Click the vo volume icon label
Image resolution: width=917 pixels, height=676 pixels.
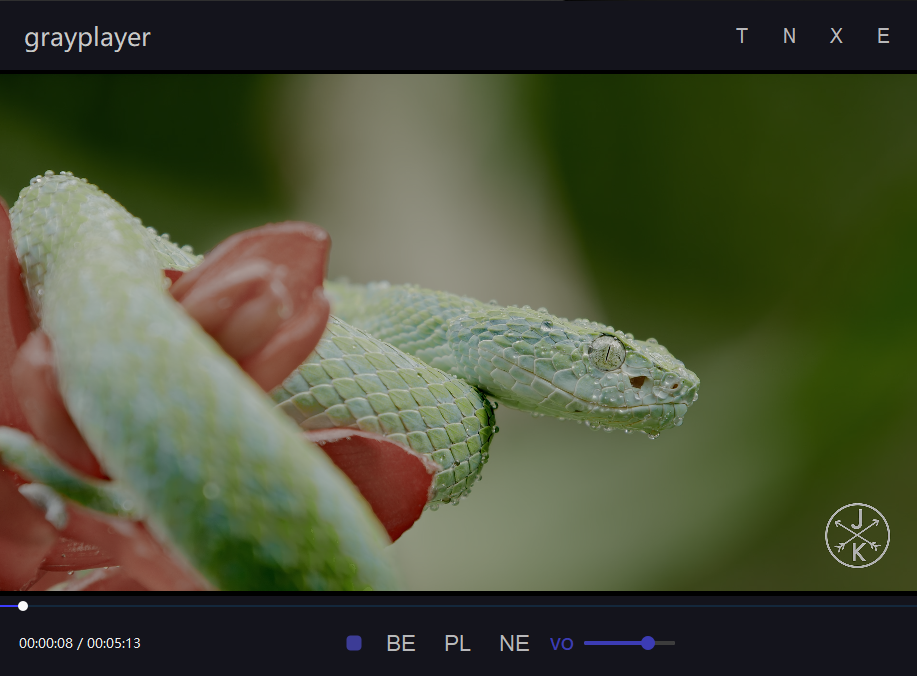click(x=561, y=643)
